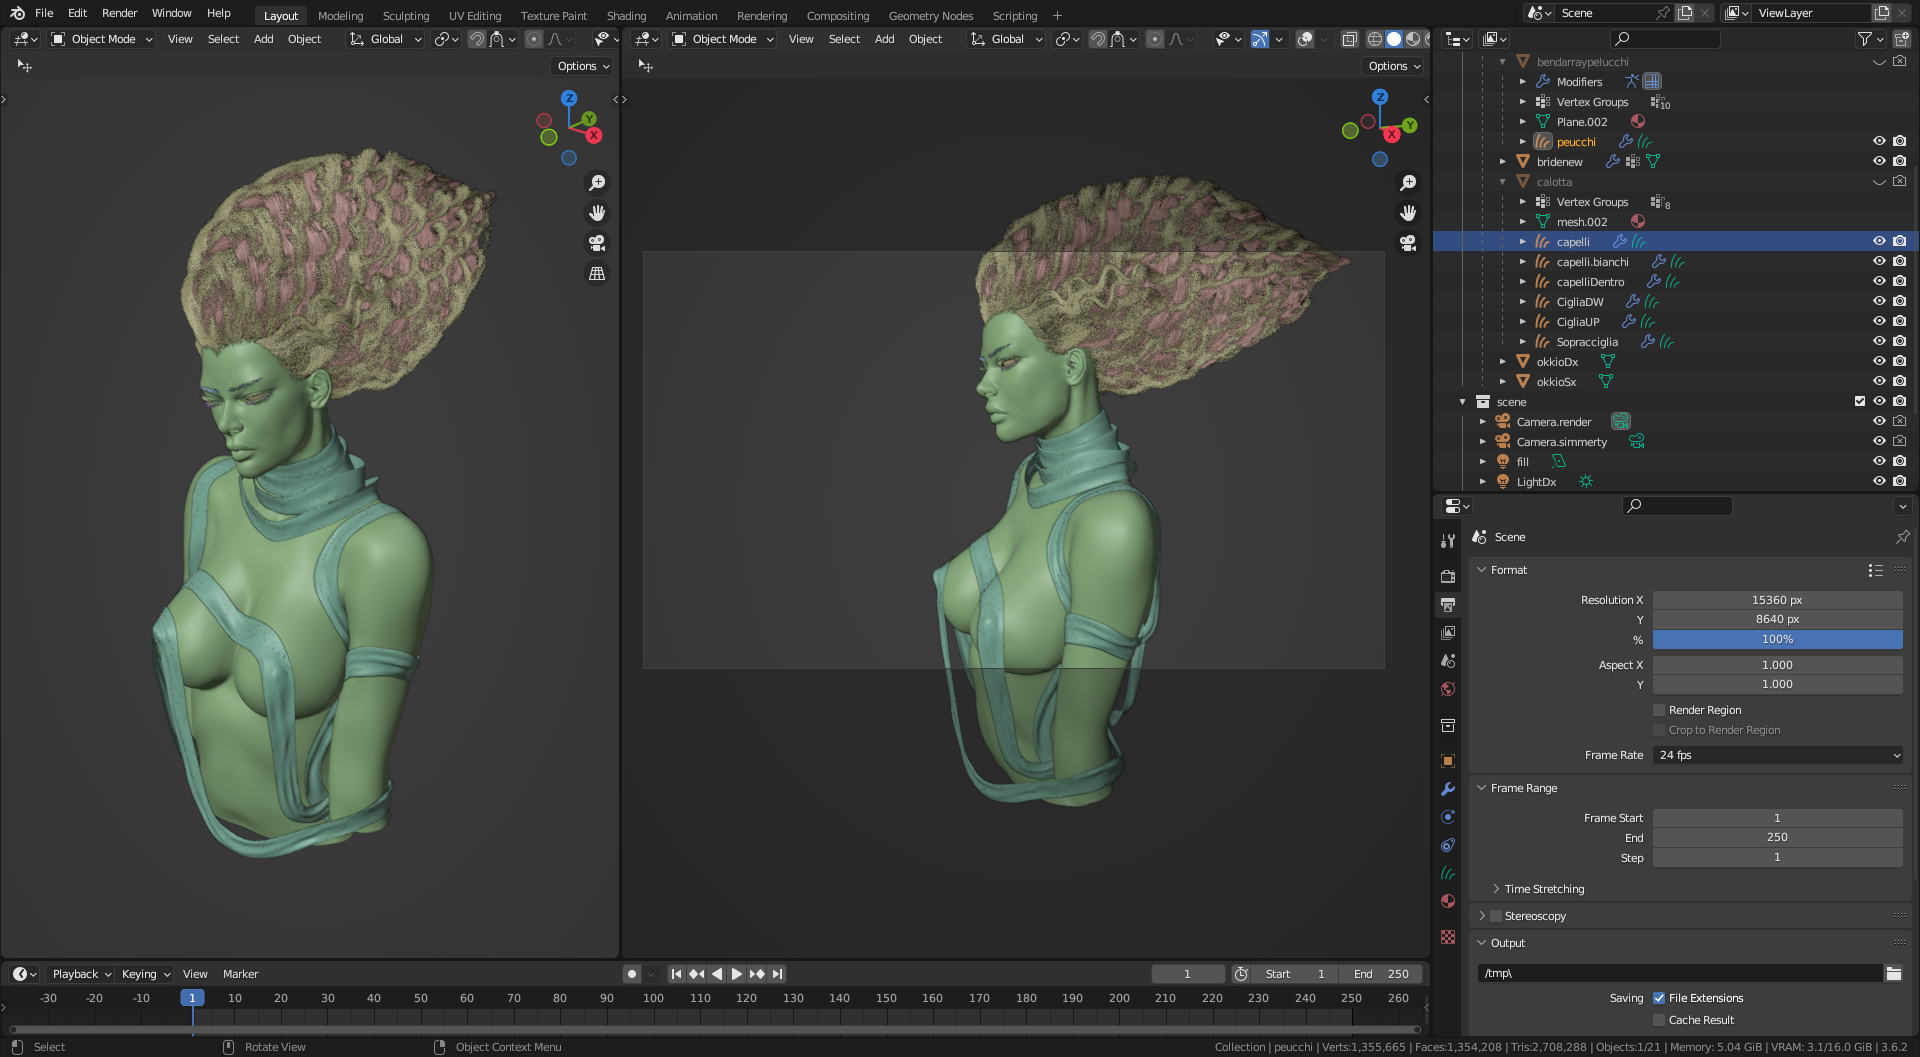Screen dimensions: 1920x1057
Task: Open the World properties tab
Action: [x=1447, y=689]
